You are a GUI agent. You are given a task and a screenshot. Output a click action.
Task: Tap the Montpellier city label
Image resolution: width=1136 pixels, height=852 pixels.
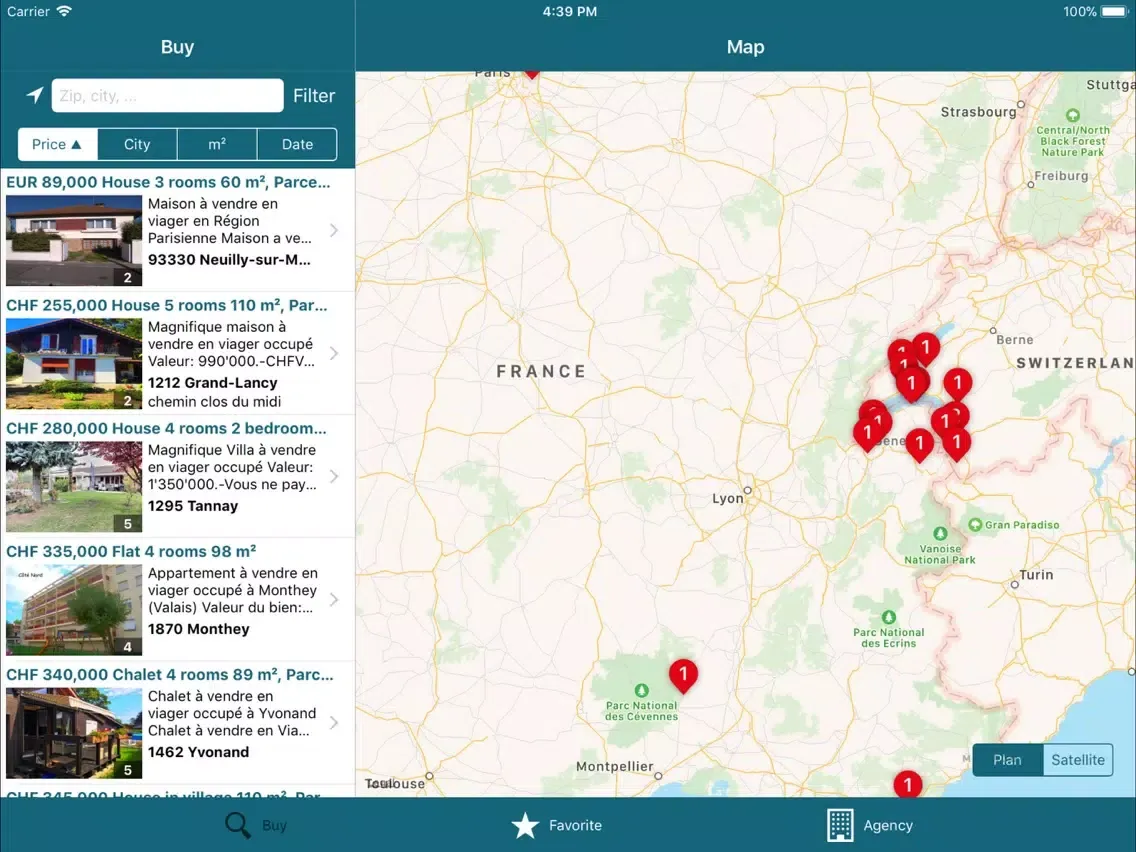tap(614, 767)
